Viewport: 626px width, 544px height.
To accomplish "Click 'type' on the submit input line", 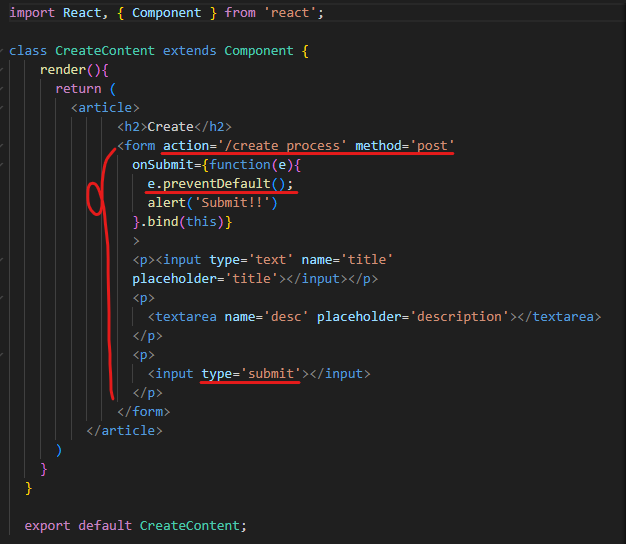I will coord(216,374).
